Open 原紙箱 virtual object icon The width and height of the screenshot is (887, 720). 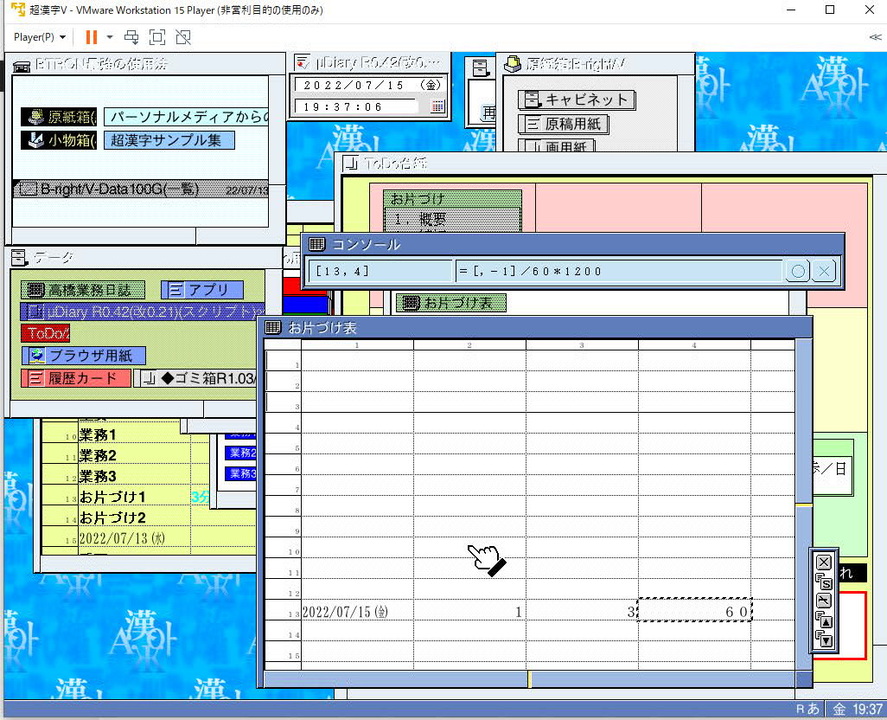pos(59,117)
